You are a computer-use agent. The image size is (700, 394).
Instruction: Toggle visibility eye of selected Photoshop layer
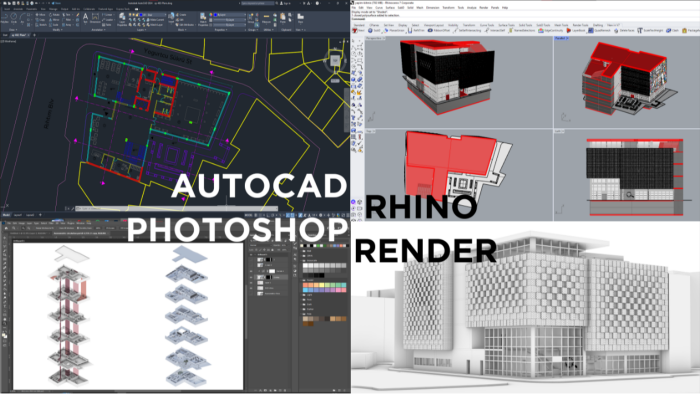(x=251, y=277)
